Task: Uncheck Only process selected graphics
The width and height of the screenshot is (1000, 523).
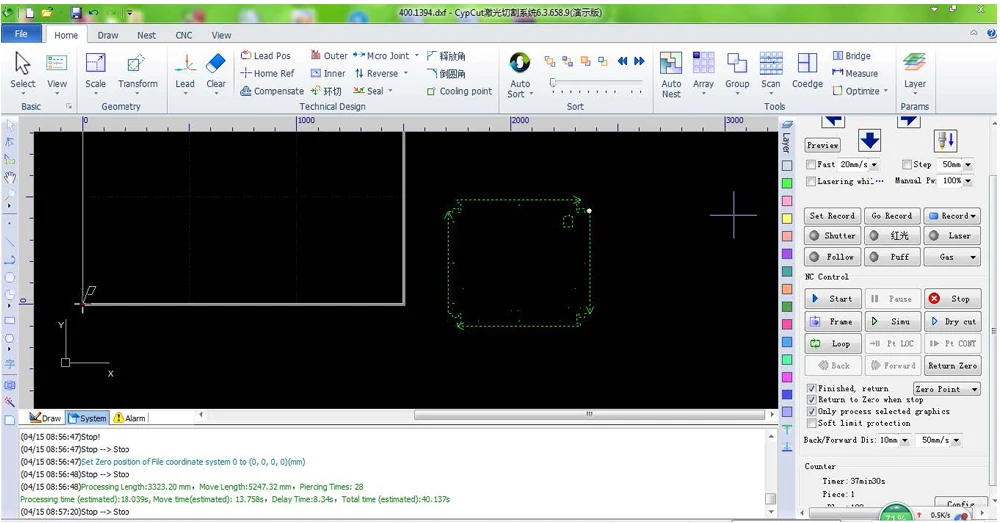Action: pyautogui.click(x=812, y=411)
